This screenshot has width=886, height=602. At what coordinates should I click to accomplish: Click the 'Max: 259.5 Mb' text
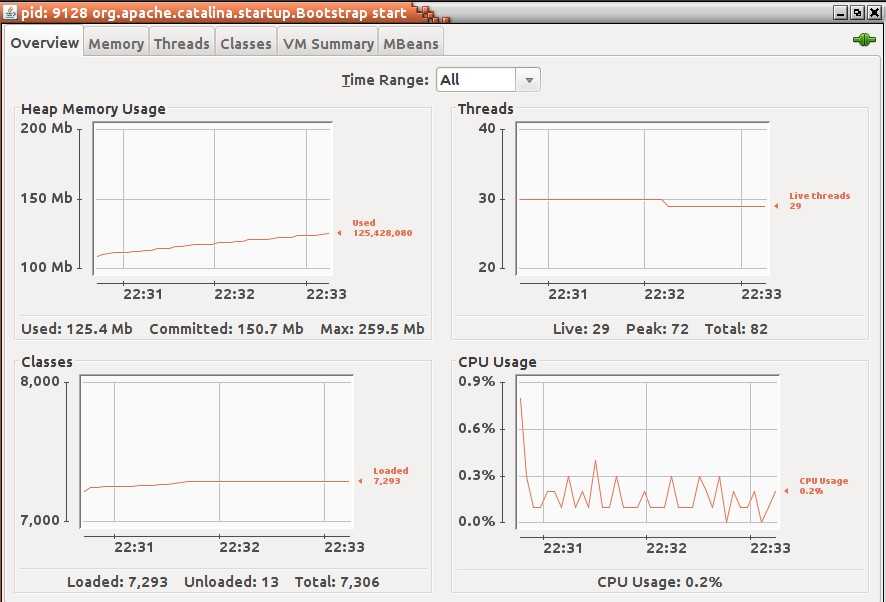pos(372,329)
